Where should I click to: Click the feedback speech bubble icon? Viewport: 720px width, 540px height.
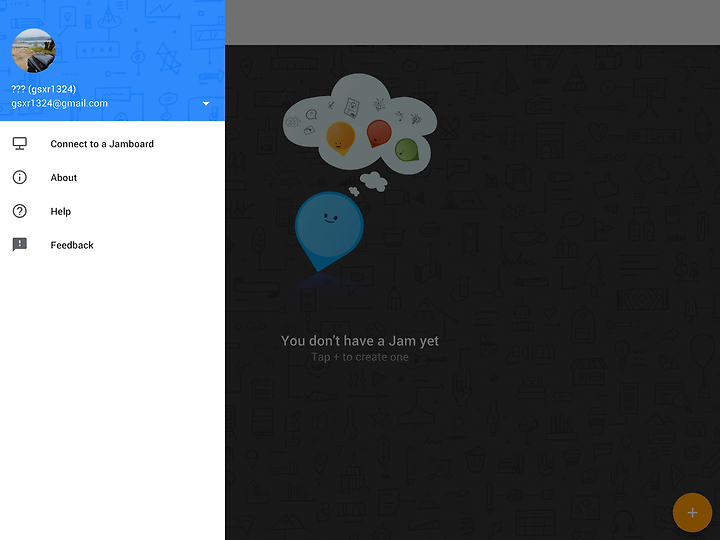coord(20,245)
